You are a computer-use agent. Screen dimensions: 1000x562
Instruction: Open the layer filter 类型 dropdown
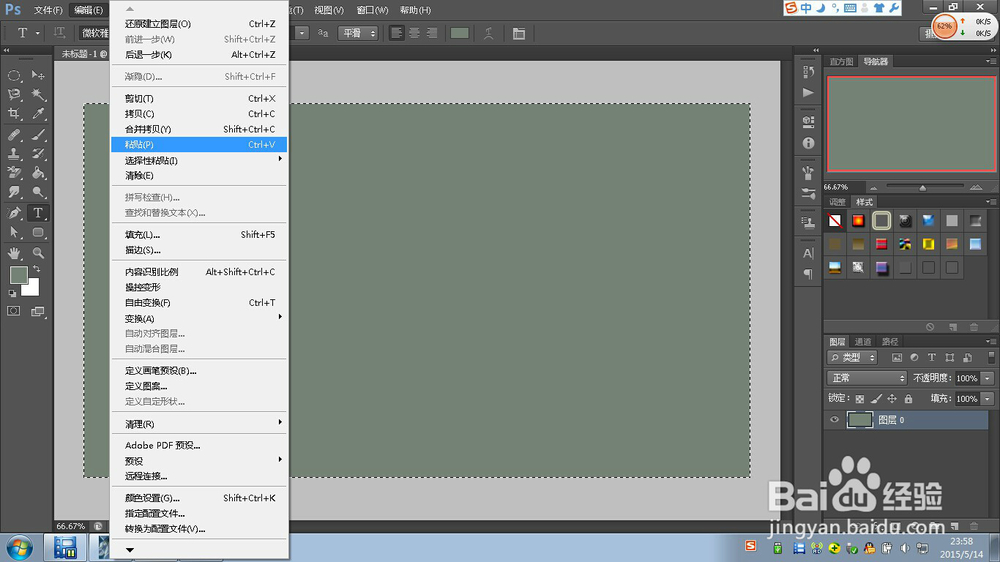[x=853, y=358]
